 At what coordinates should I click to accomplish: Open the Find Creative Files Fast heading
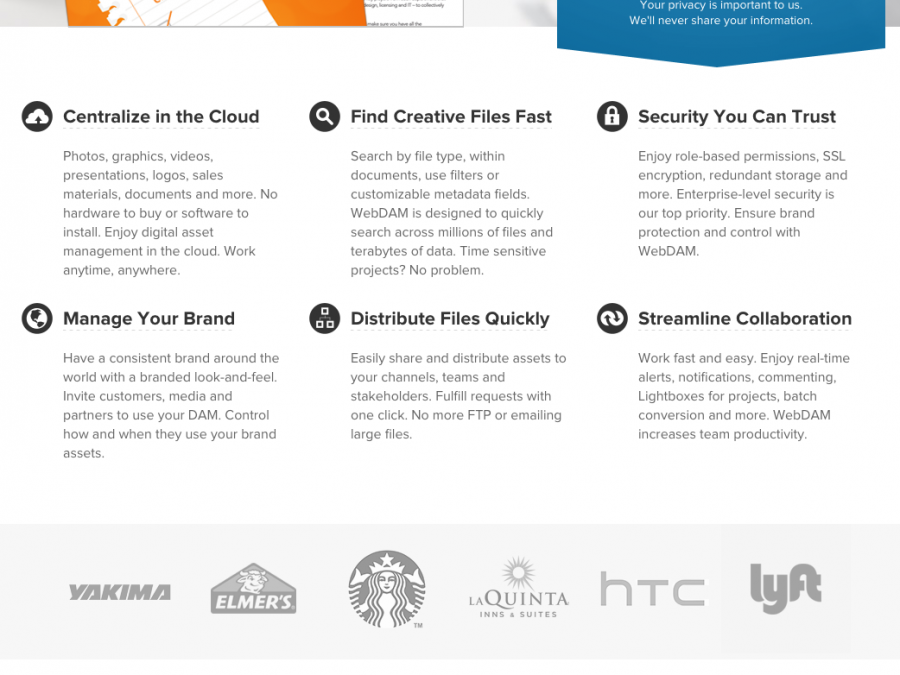pos(451,117)
